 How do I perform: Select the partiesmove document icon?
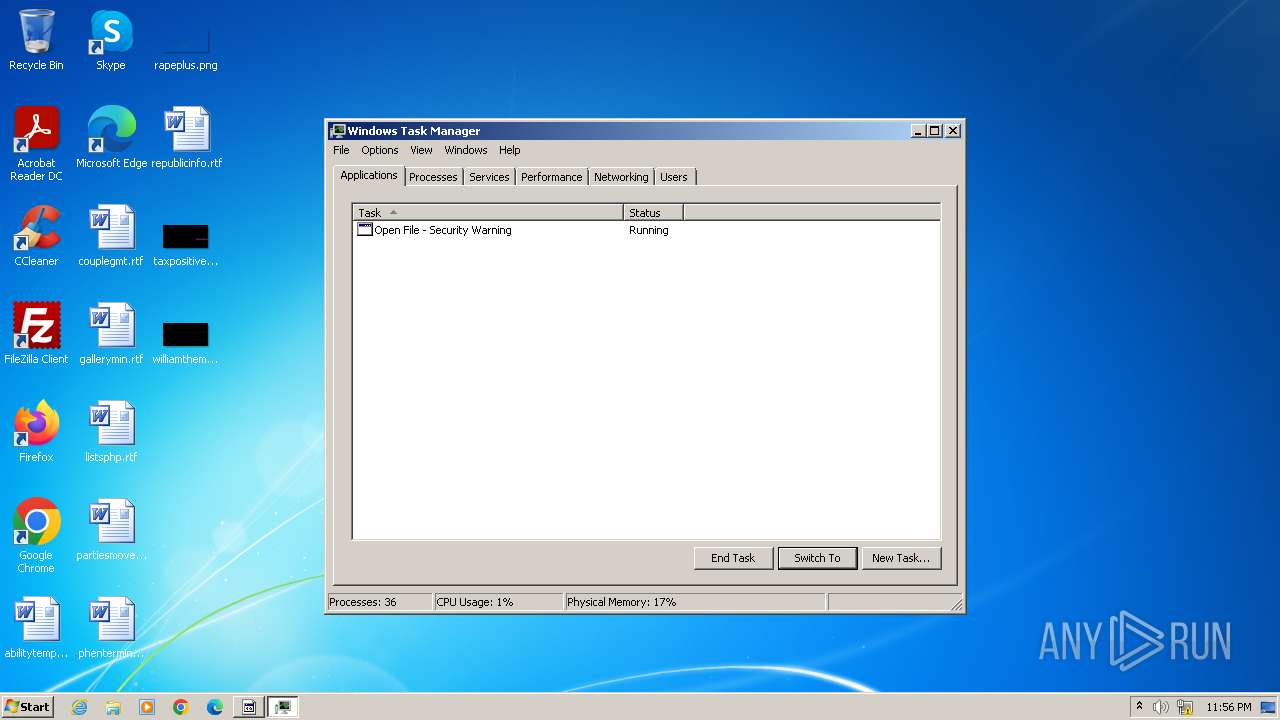[x=111, y=530]
